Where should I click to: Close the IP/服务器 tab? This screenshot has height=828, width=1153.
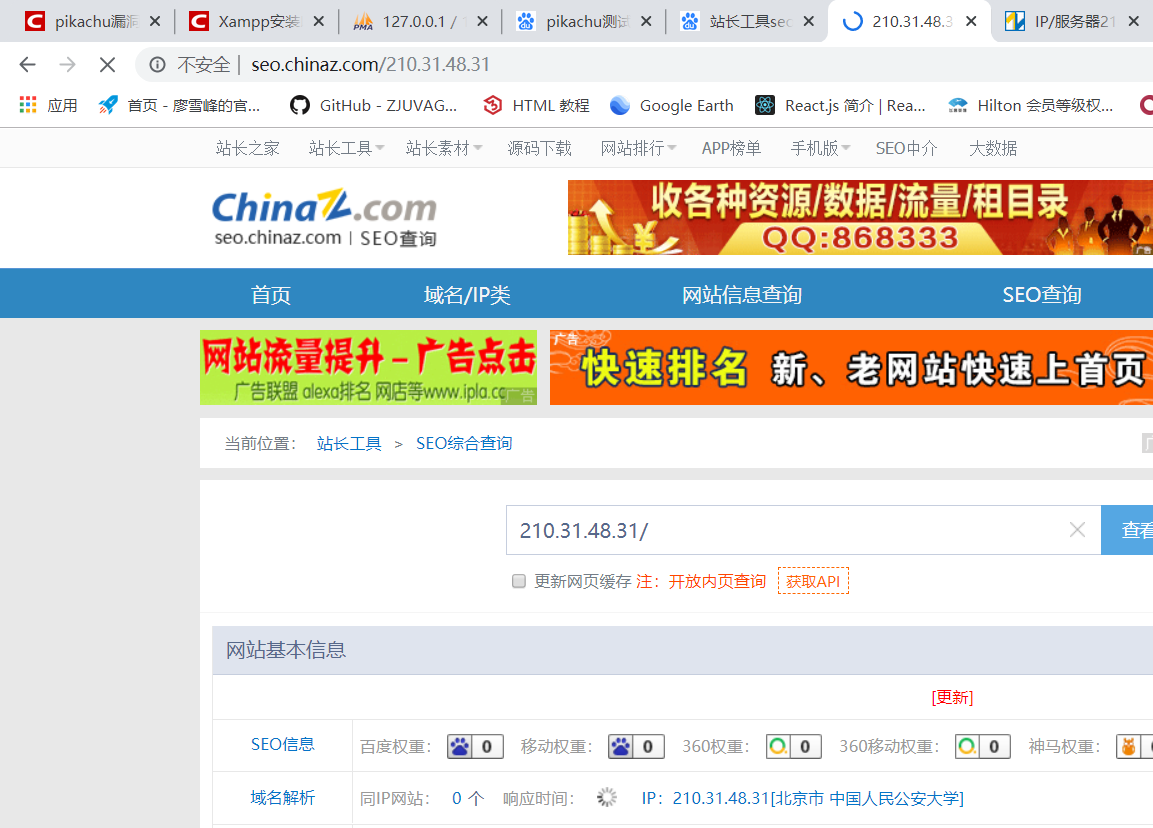(x=1135, y=22)
